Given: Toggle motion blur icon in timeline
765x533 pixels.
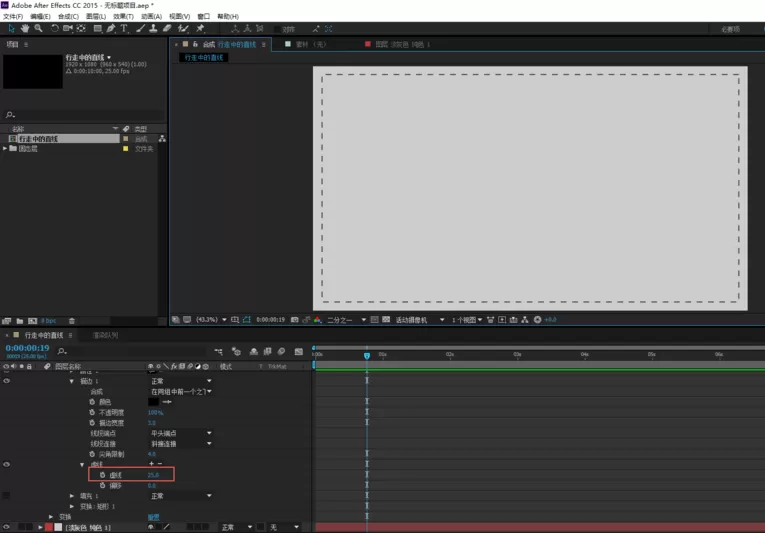Looking at the screenshot, I should [x=282, y=351].
